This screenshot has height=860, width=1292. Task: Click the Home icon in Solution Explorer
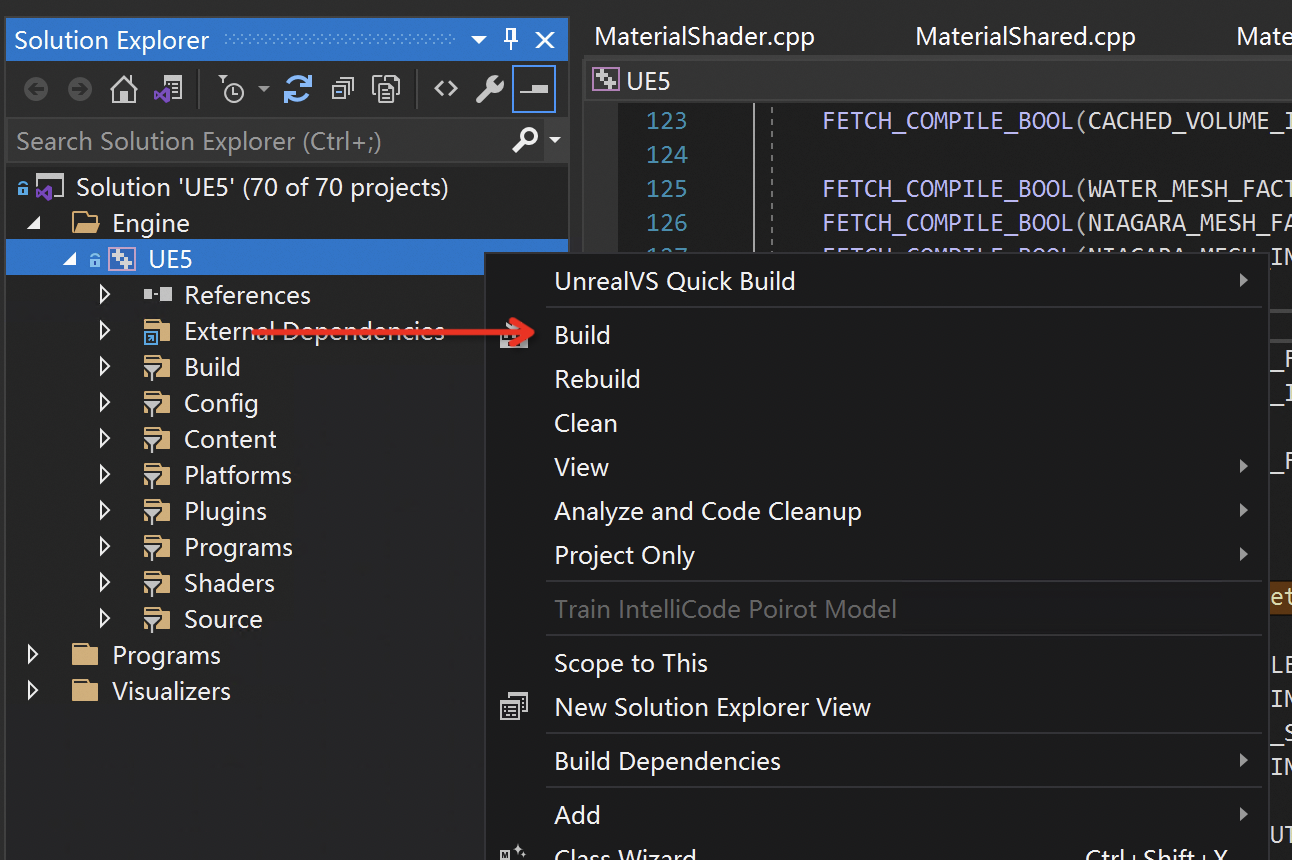[x=124, y=90]
